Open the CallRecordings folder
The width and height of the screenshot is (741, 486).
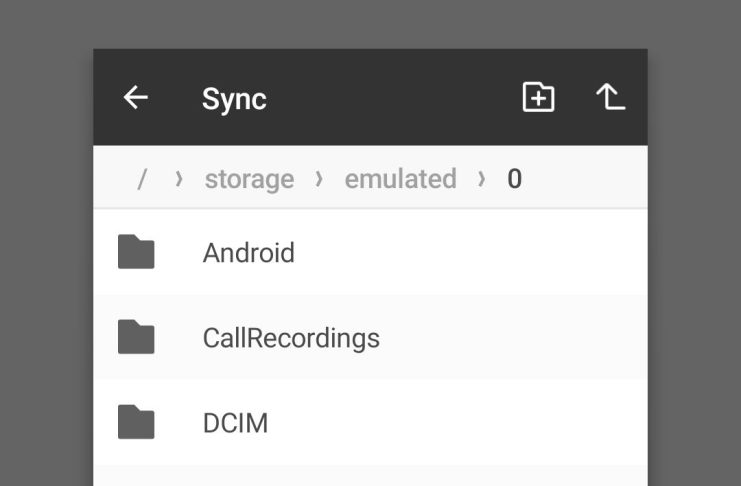pos(370,337)
